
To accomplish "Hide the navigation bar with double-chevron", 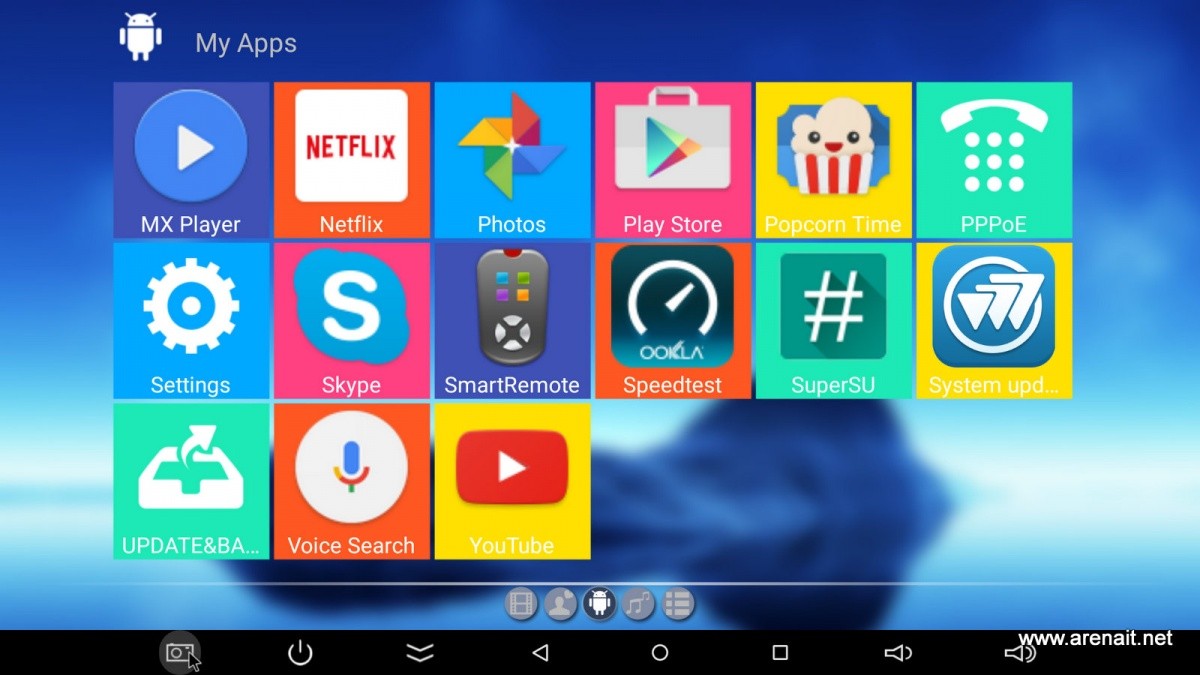I will (420, 653).
